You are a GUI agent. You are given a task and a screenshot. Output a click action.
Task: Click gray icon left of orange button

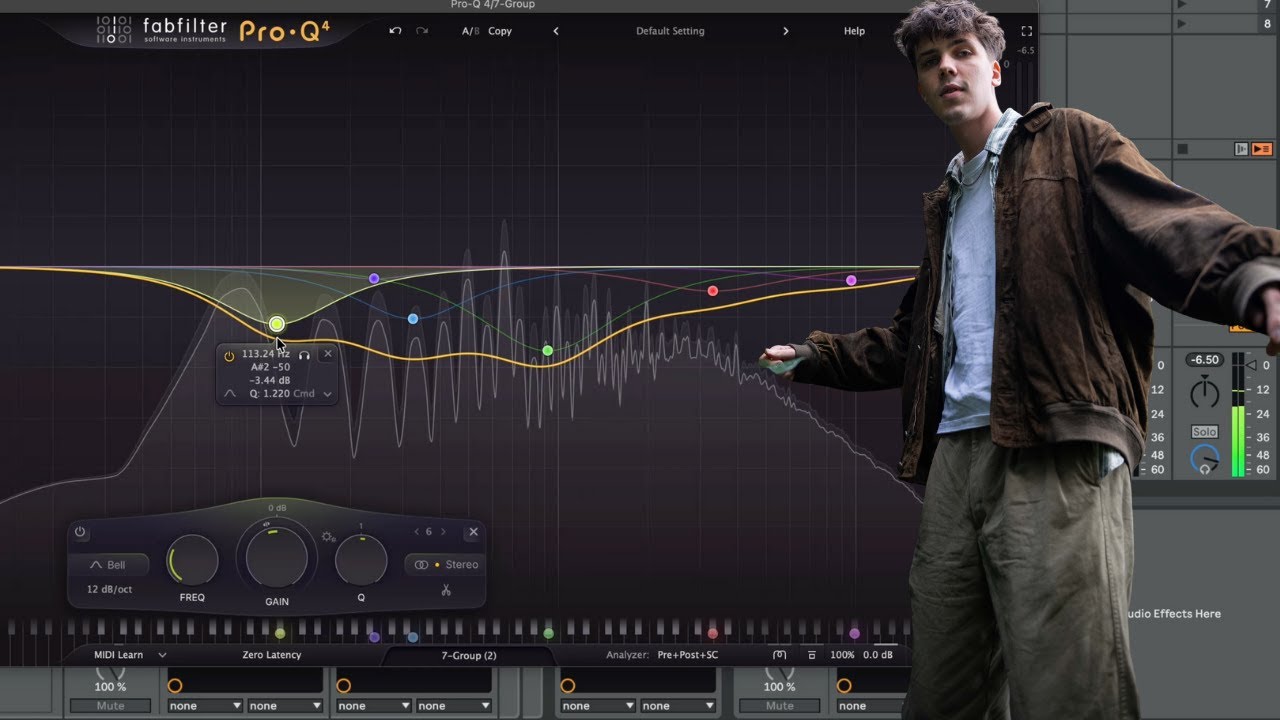tap(1241, 149)
